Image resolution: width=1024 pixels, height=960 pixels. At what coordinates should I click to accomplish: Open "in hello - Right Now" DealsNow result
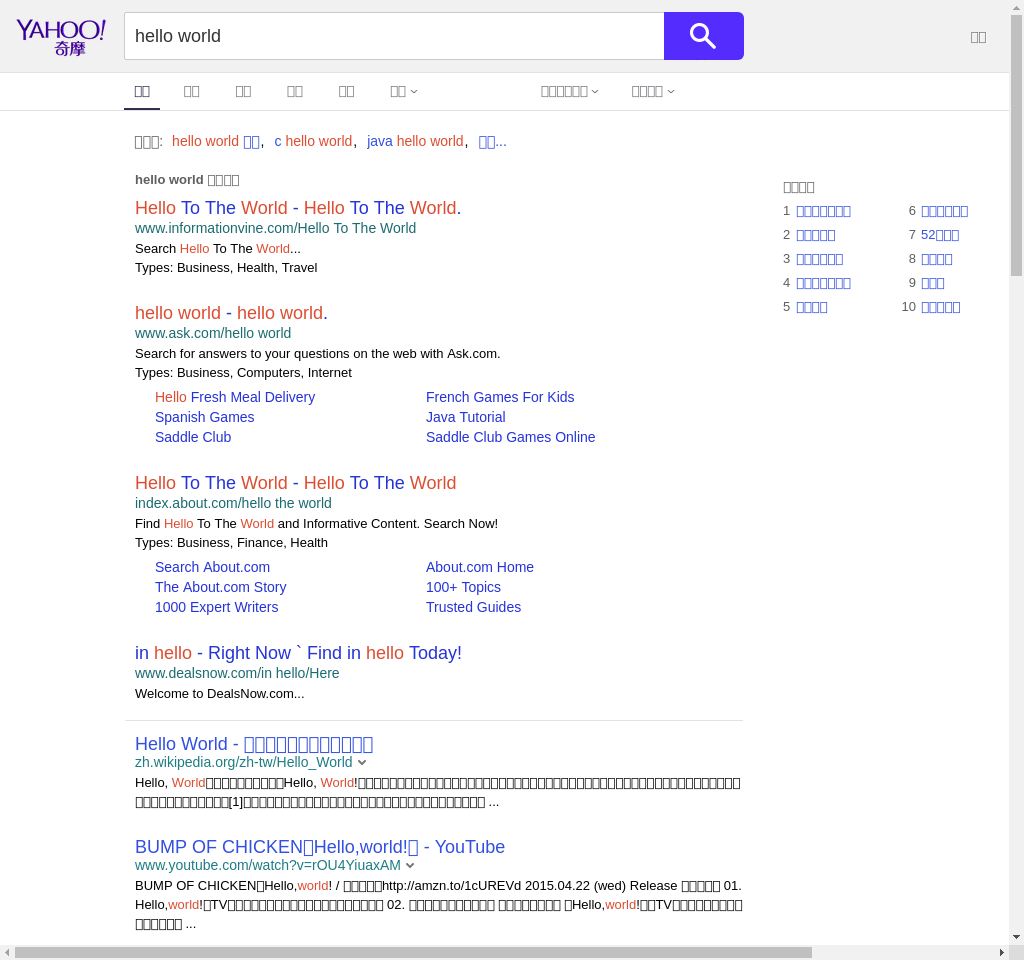[x=298, y=653]
